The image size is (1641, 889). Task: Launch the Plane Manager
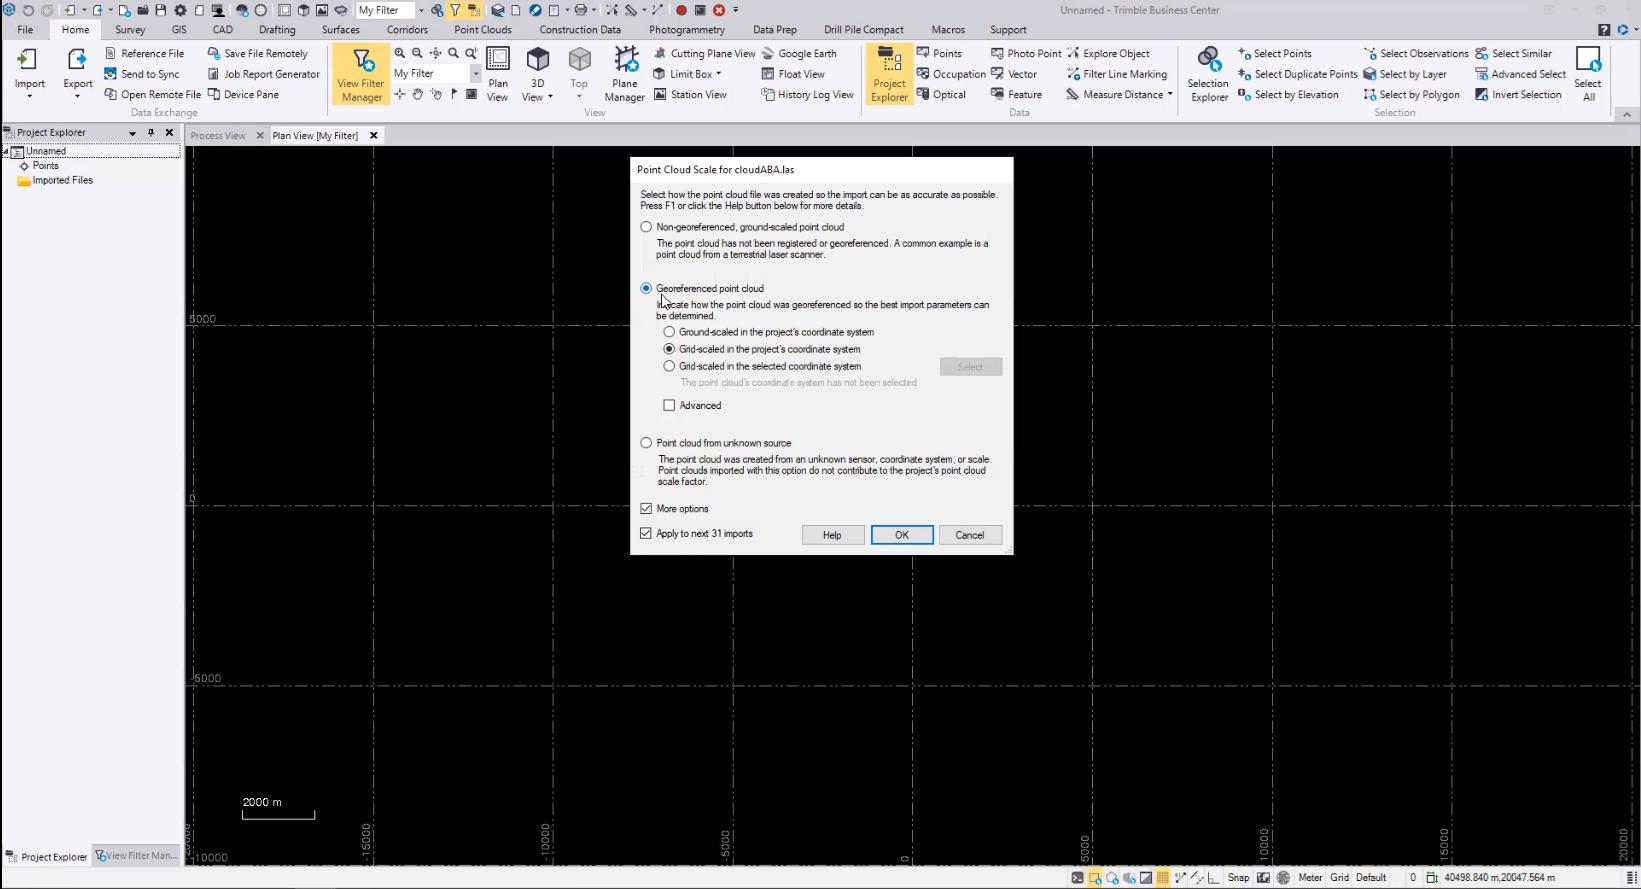624,75
